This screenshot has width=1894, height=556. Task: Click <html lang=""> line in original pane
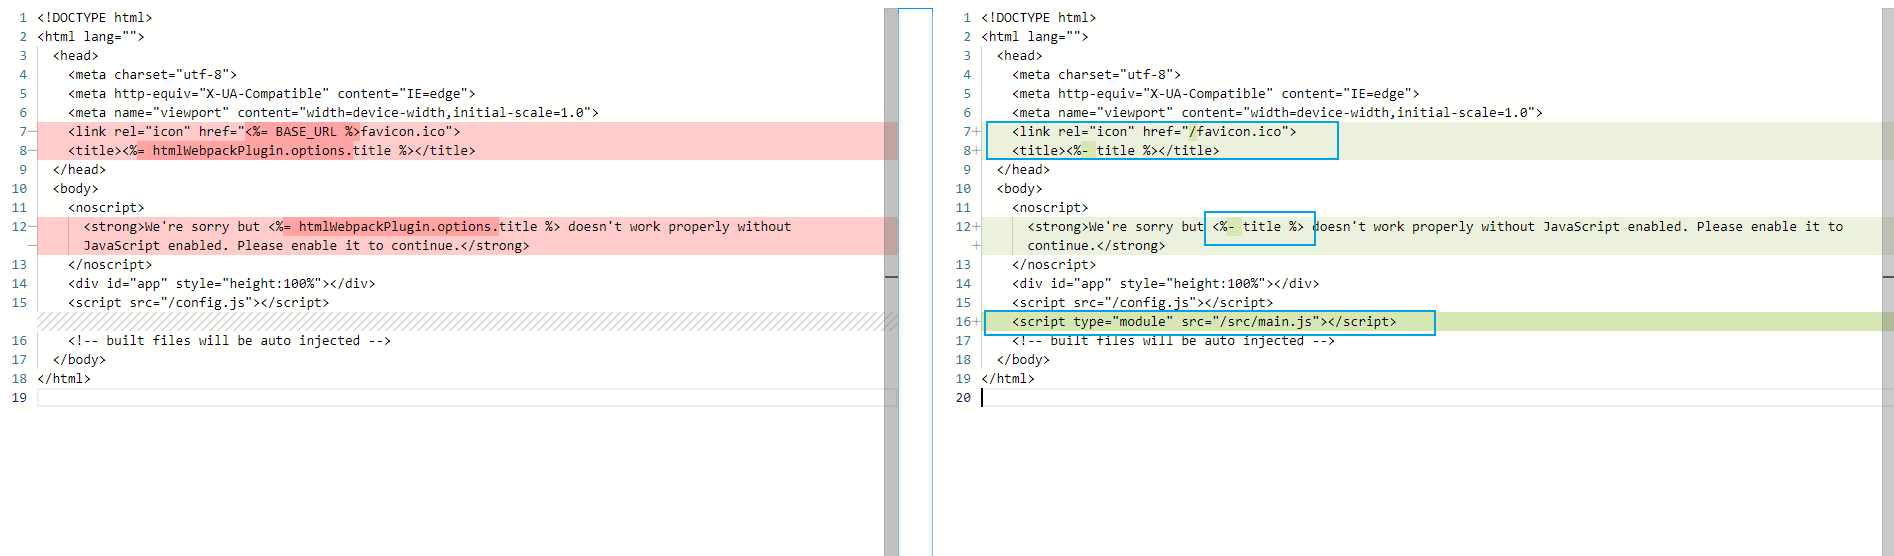point(91,37)
